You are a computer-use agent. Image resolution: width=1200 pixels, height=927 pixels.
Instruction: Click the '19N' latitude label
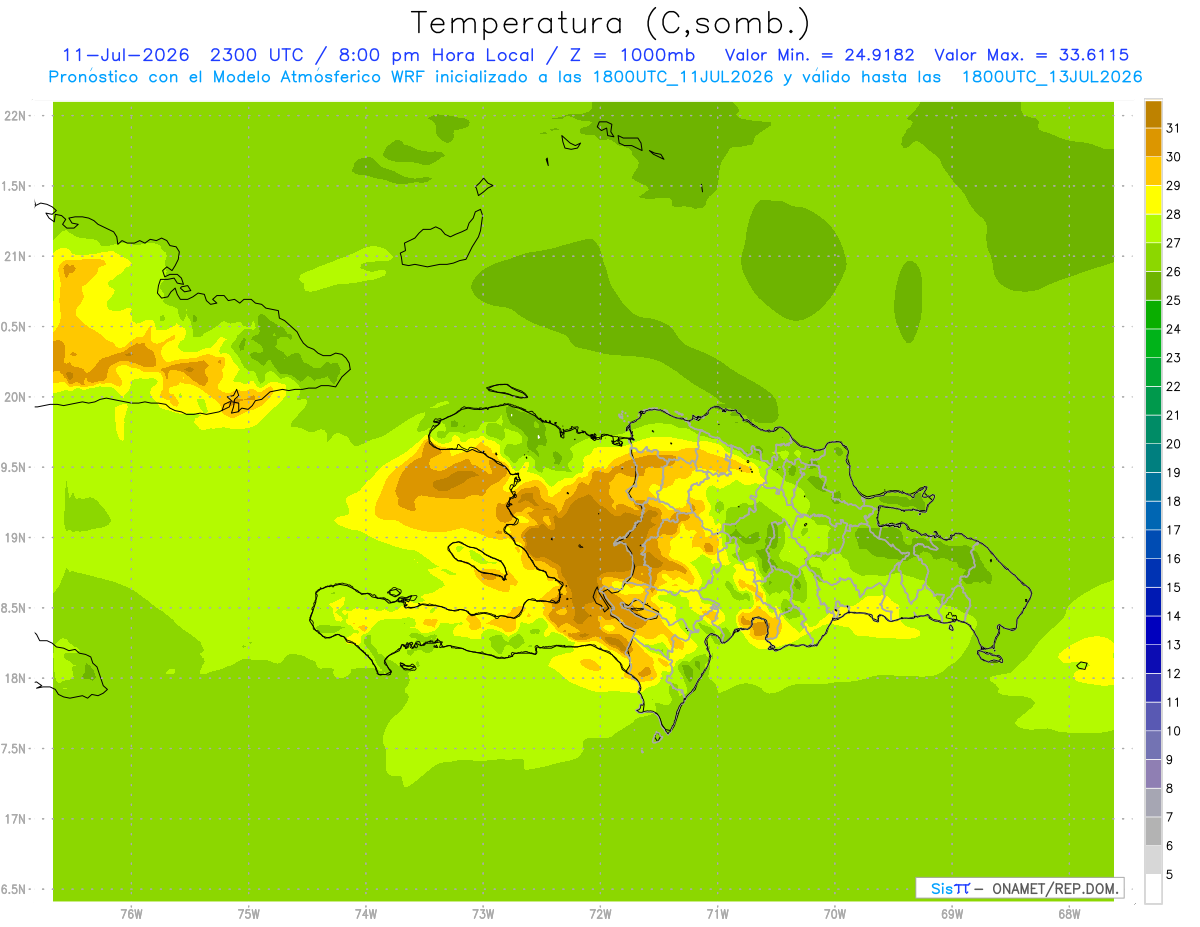(17, 537)
